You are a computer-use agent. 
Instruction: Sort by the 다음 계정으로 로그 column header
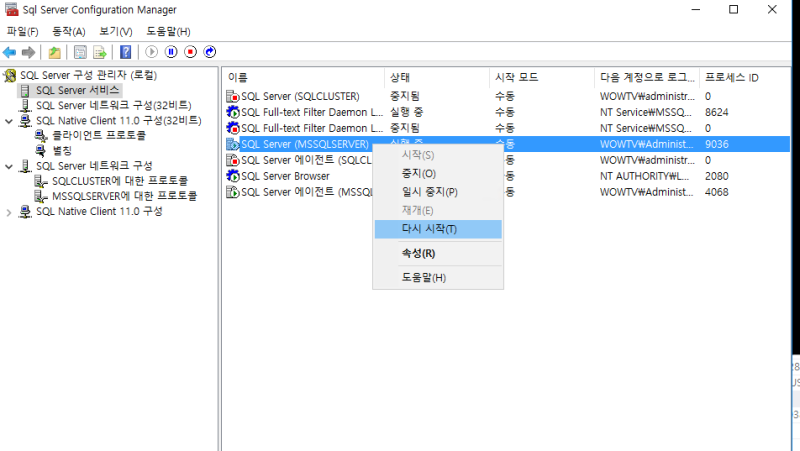[647, 78]
